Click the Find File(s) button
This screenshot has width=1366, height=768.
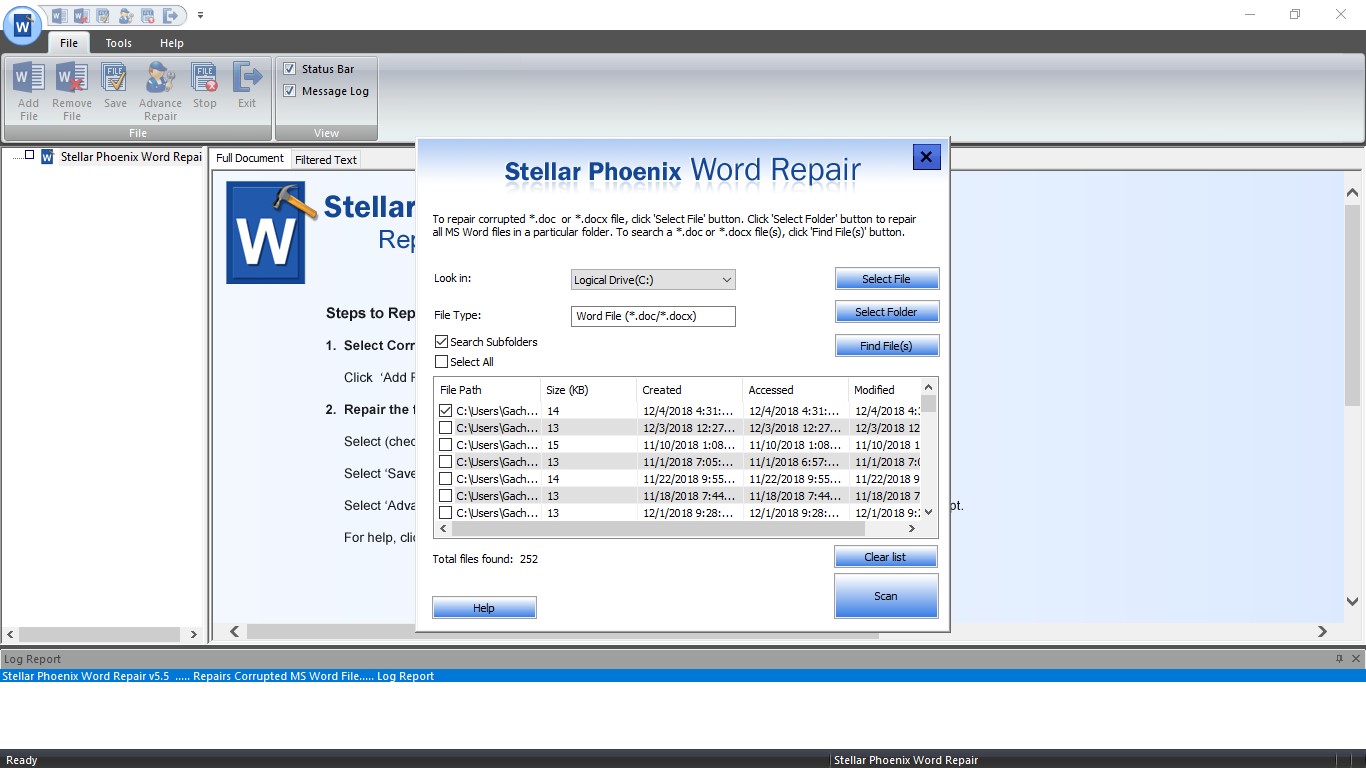coord(887,346)
